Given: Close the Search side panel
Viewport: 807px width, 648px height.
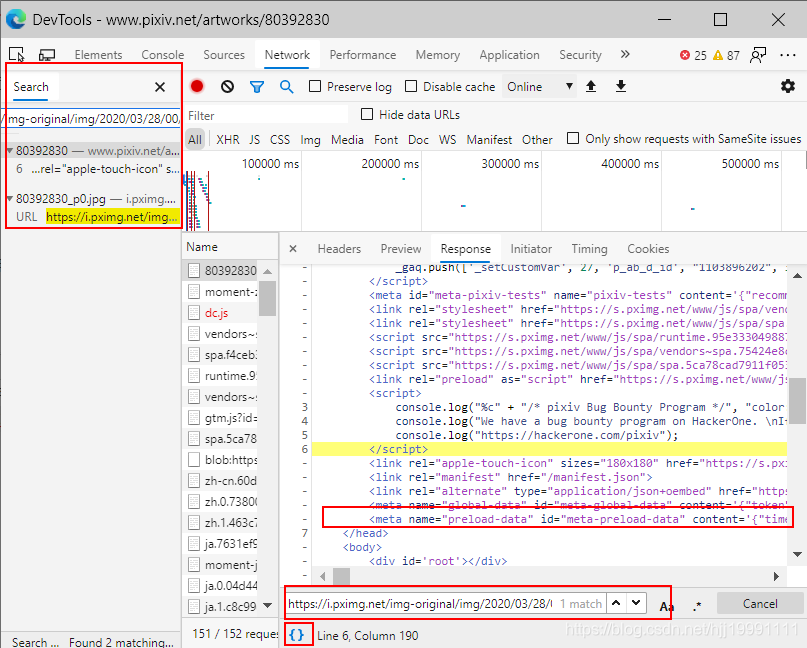Looking at the screenshot, I should coord(160,88).
